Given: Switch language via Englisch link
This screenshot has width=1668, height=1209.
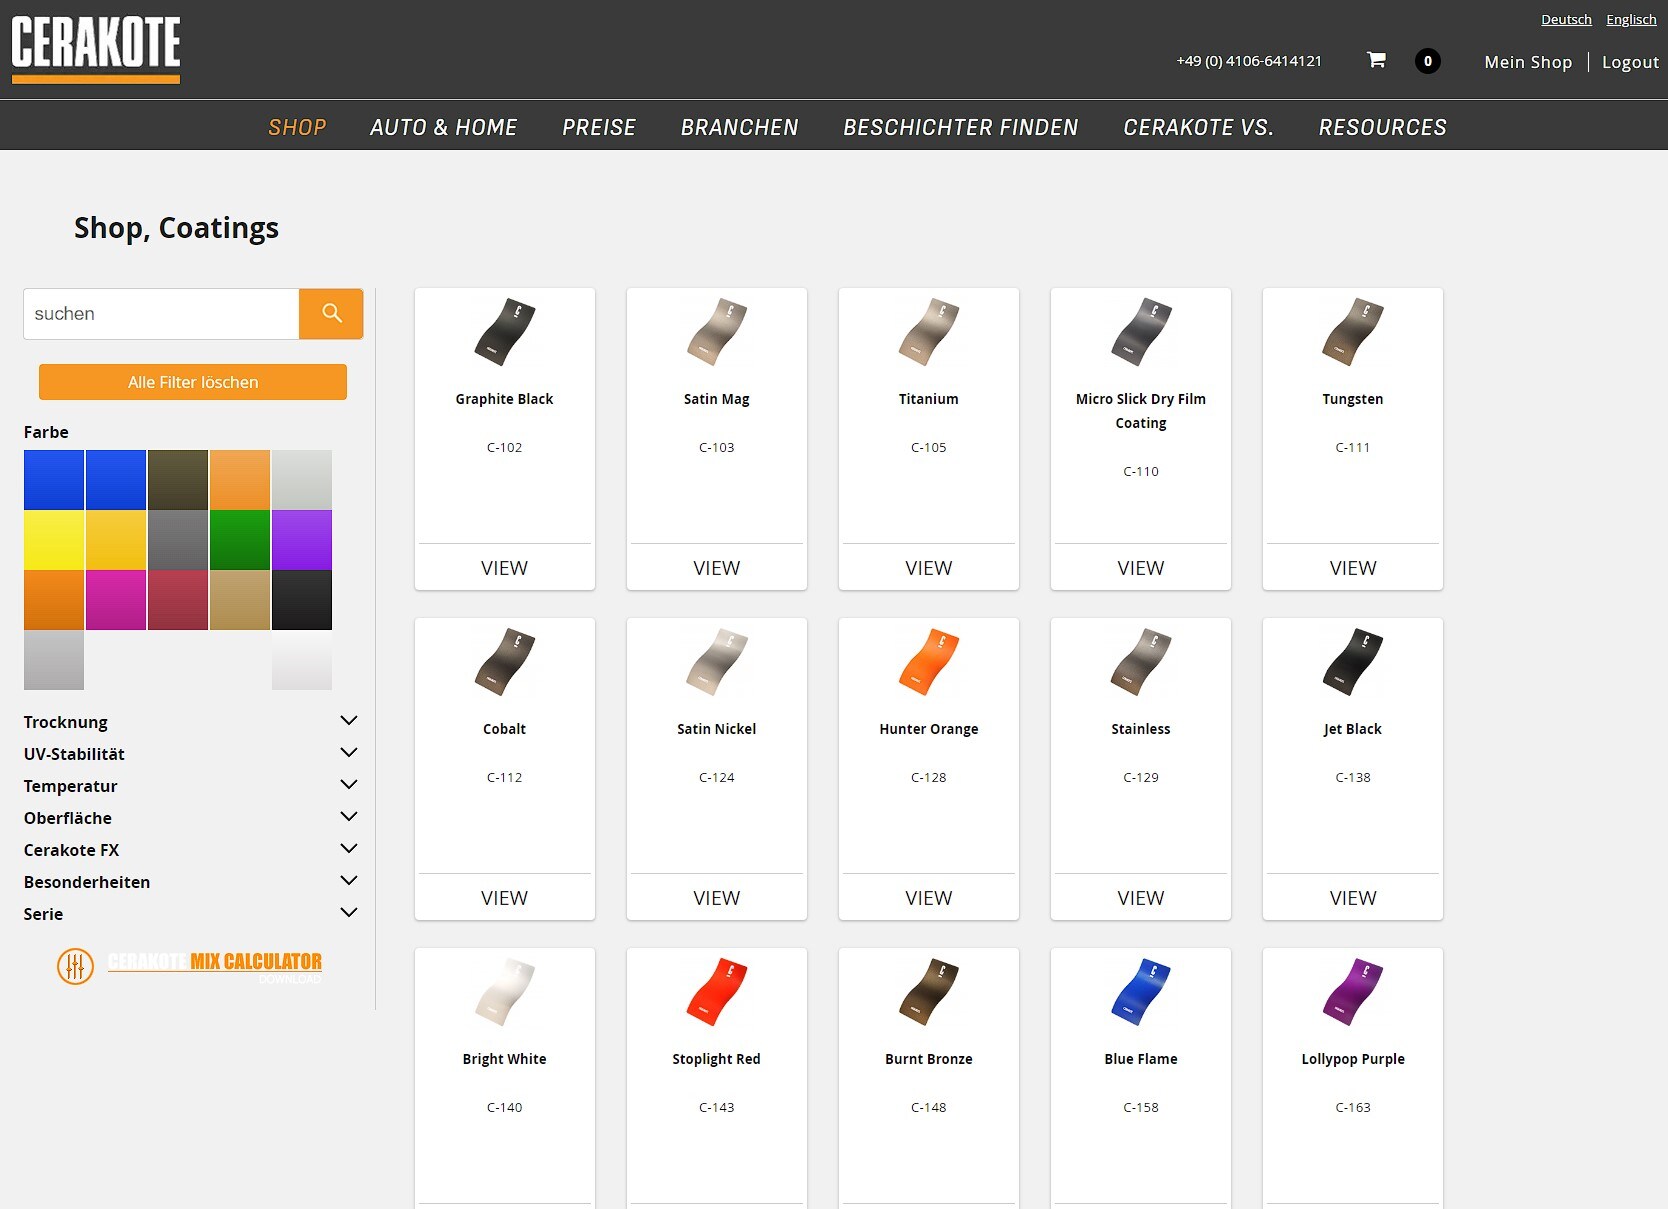Looking at the screenshot, I should point(1631,20).
